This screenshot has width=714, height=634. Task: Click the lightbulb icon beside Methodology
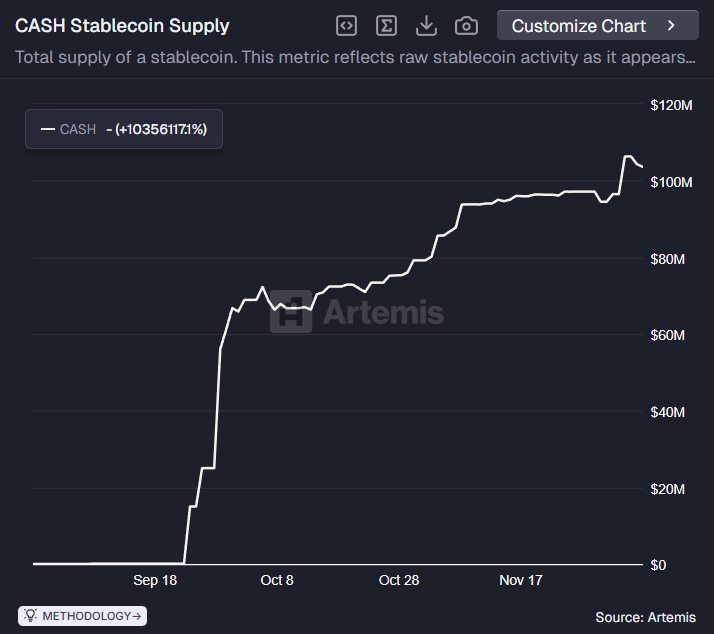pos(31,616)
